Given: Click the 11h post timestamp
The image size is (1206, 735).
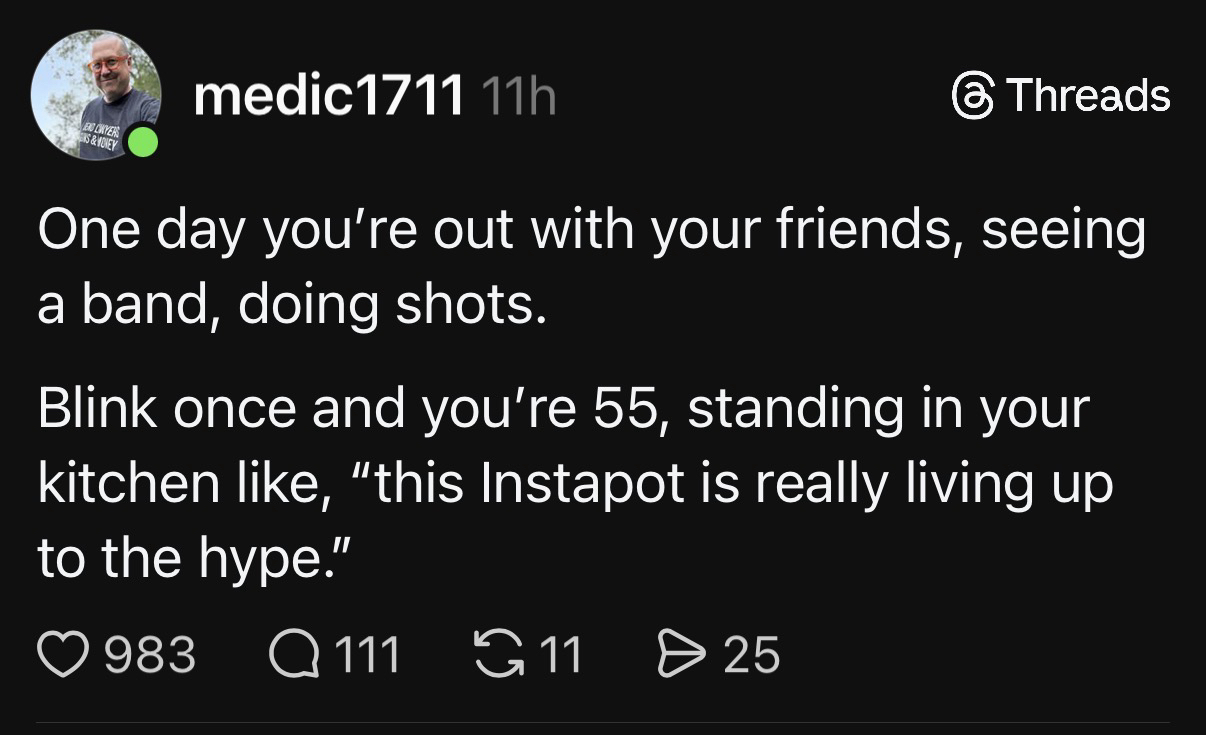Looking at the screenshot, I should pyautogui.click(x=517, y=96).
